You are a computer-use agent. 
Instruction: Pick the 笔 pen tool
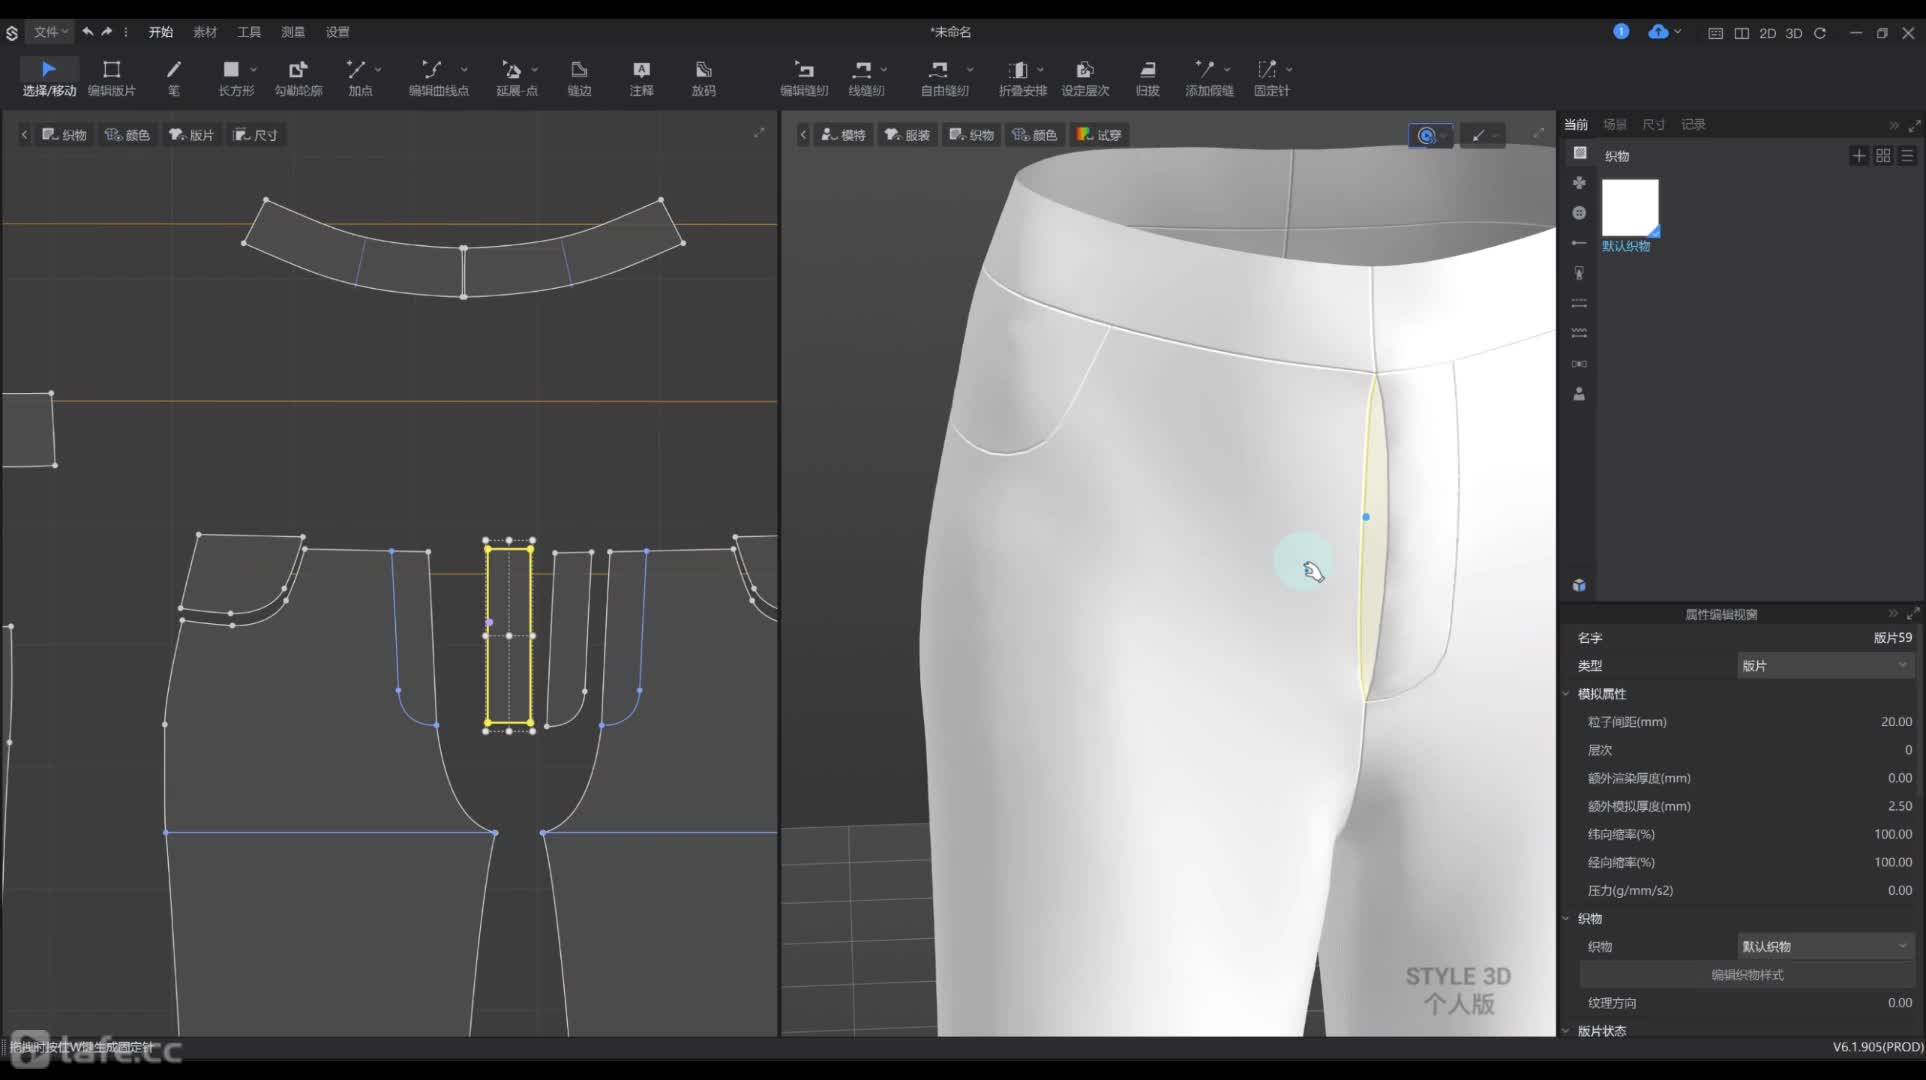(x=173, y=77)
